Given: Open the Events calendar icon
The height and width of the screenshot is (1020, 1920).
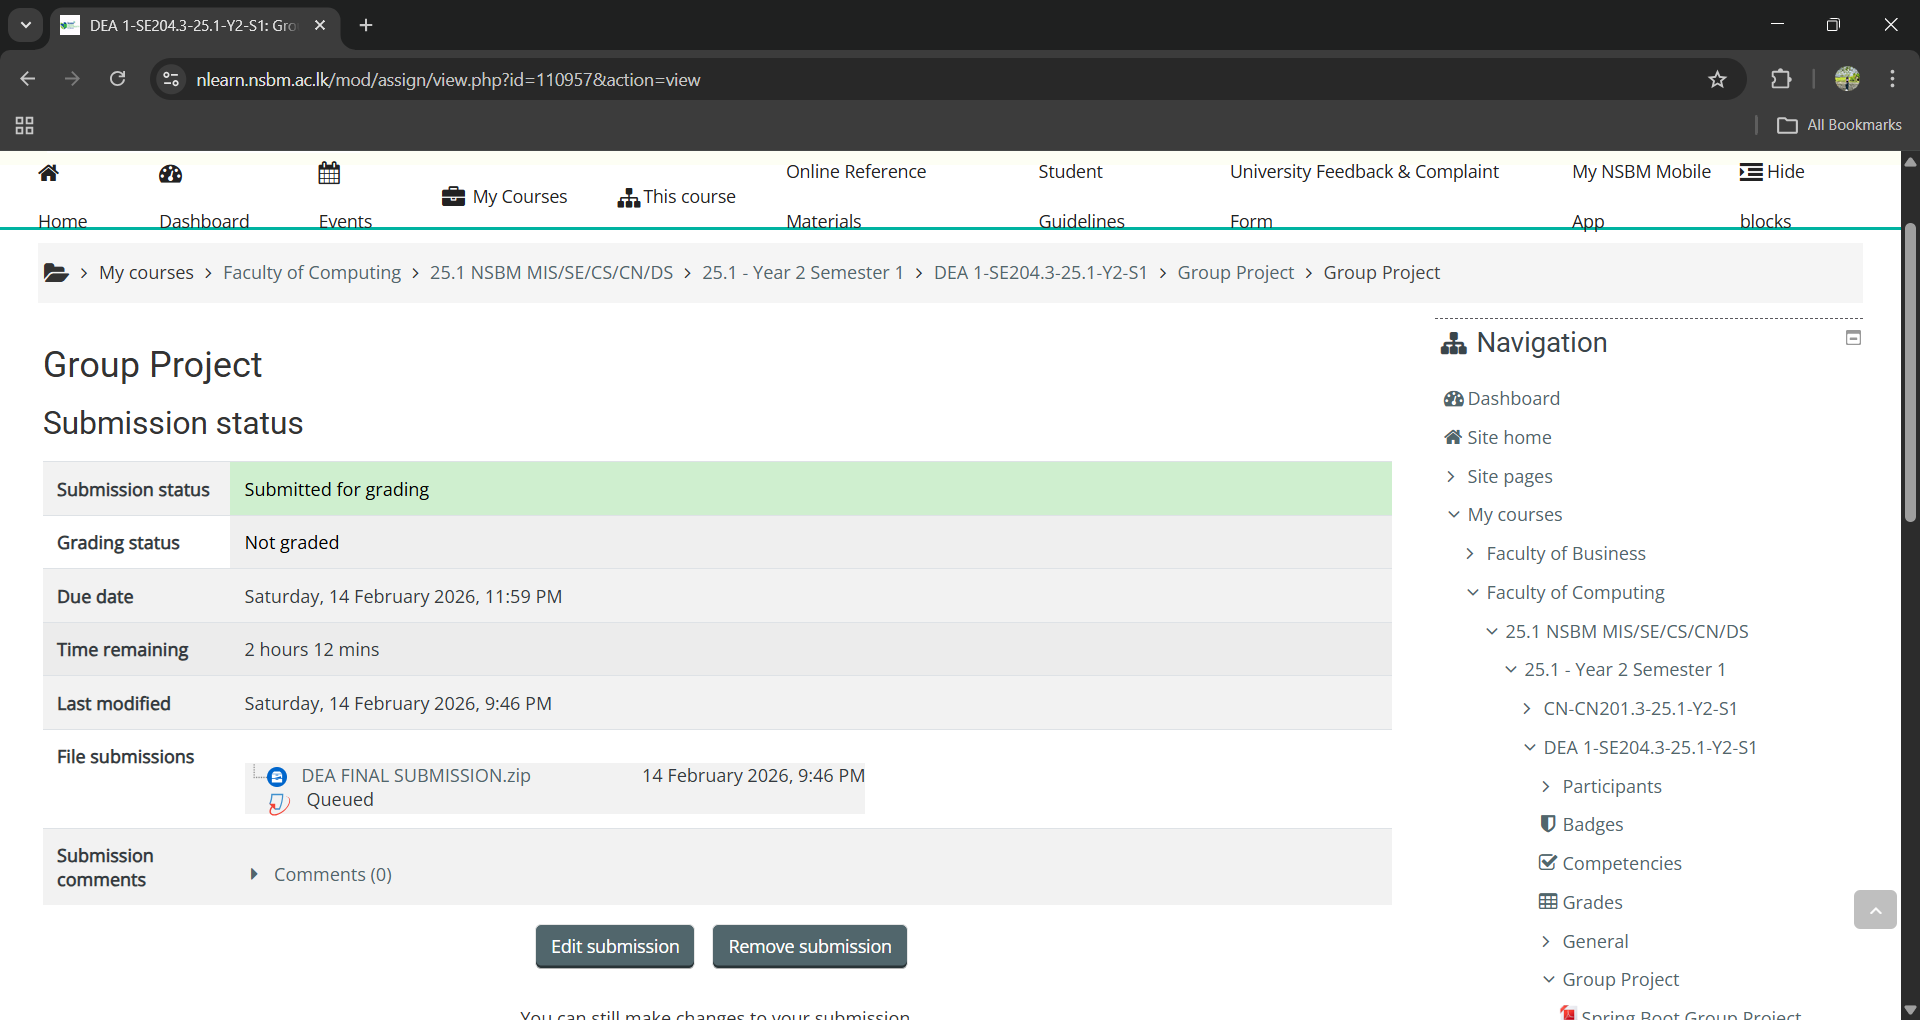Looking at the screenshot, I should (x=329, y=174).
